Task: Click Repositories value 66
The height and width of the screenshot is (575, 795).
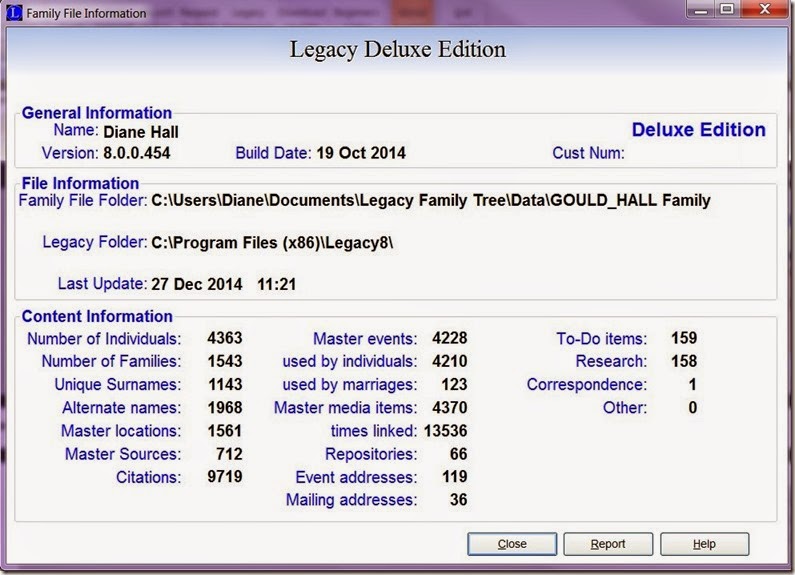Action: pyautogui.click(x=458, y=454)
